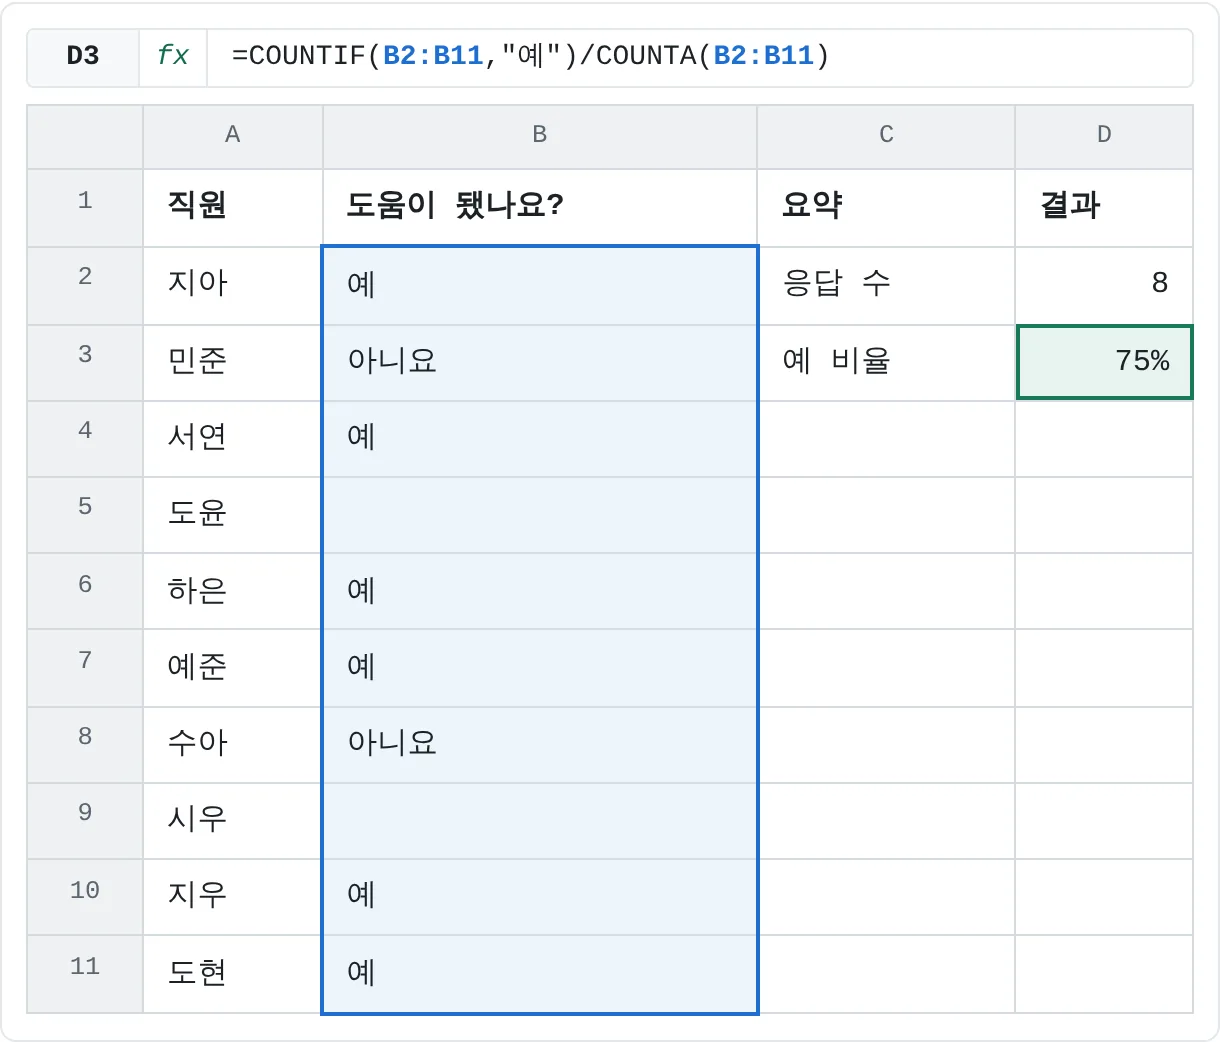Select column A header
The image size is (1220, 1042).
point(233,135)
